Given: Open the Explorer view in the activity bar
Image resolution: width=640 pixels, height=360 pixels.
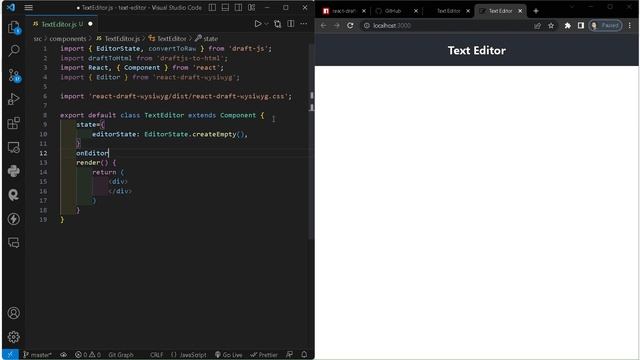Looking at the screenshot, I should tap(14, 28).
